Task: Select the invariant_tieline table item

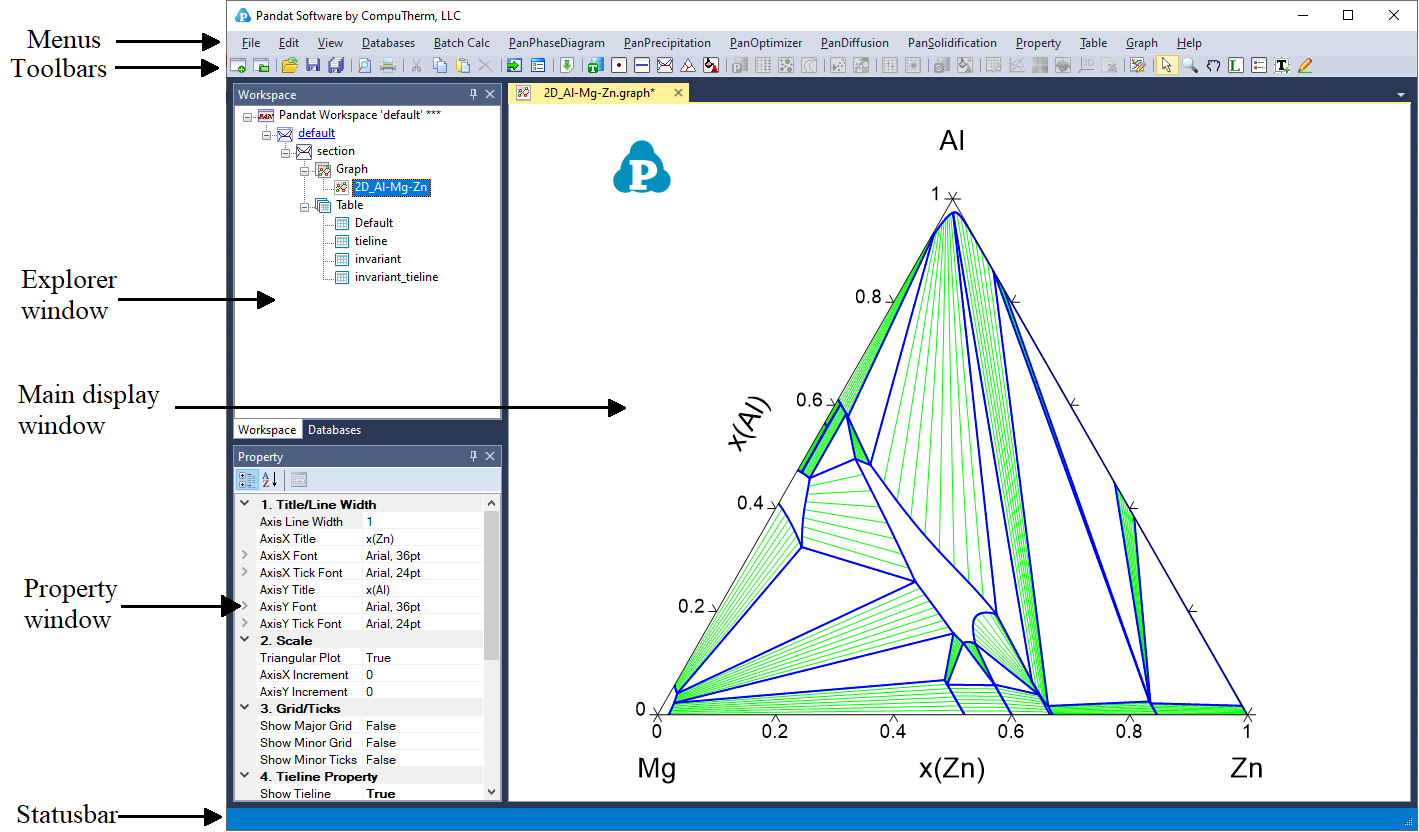Action: tap(396, 277)
